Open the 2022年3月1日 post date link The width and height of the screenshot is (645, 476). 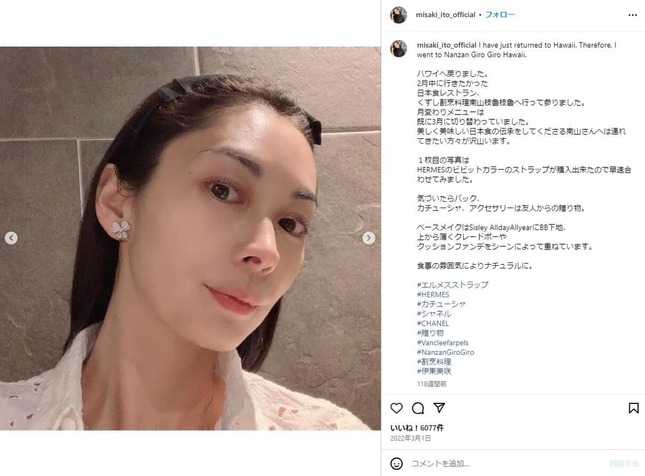(x=410, y=439)
